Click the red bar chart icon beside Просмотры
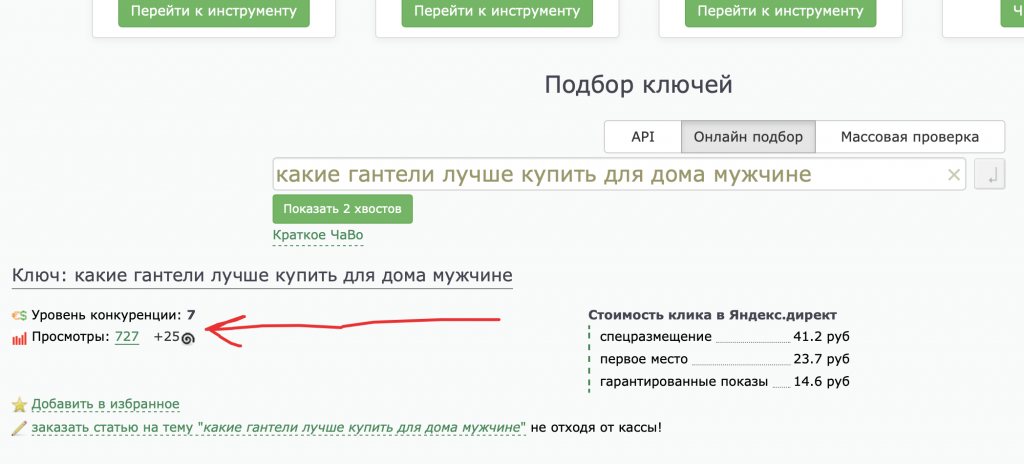1024x464 pixels. [19, 338]
